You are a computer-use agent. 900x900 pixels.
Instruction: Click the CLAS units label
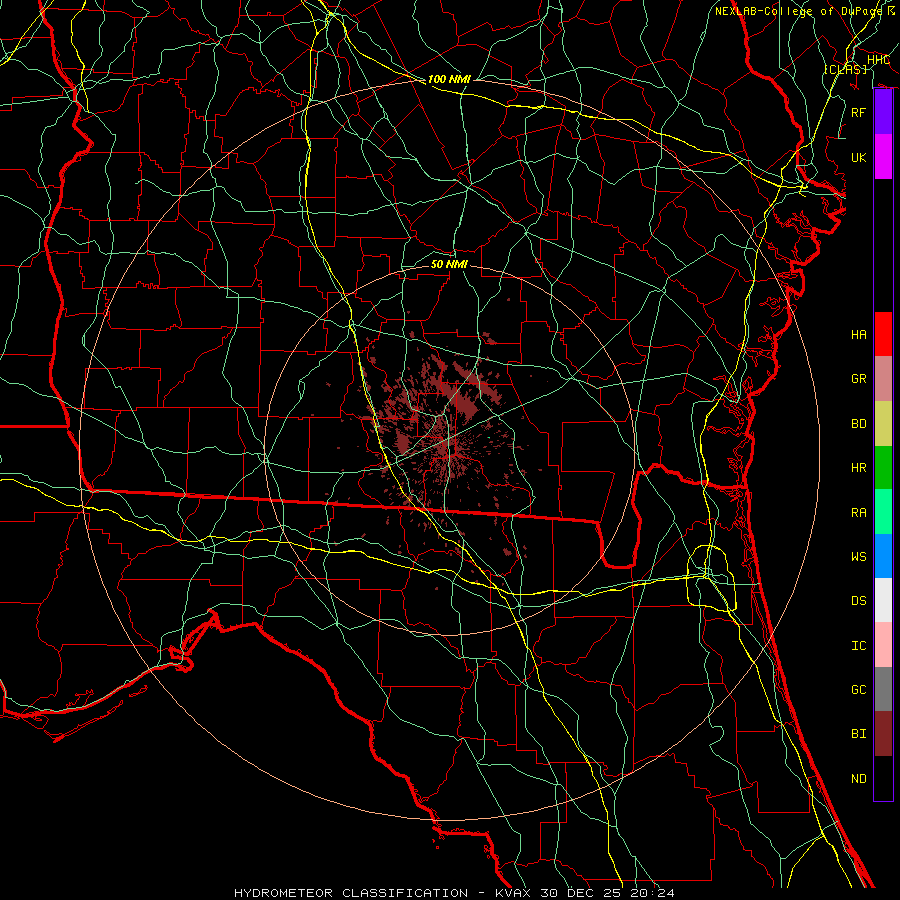[x=845, y=69]
